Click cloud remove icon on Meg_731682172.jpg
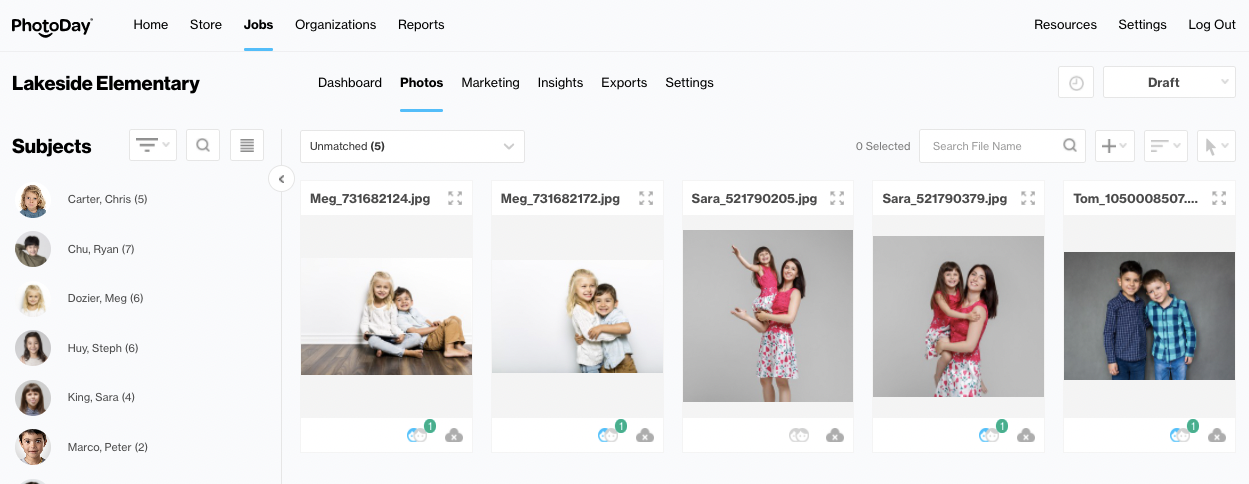Image resolution: width=1249 pixels, height=484 pixels. (645, 435)
